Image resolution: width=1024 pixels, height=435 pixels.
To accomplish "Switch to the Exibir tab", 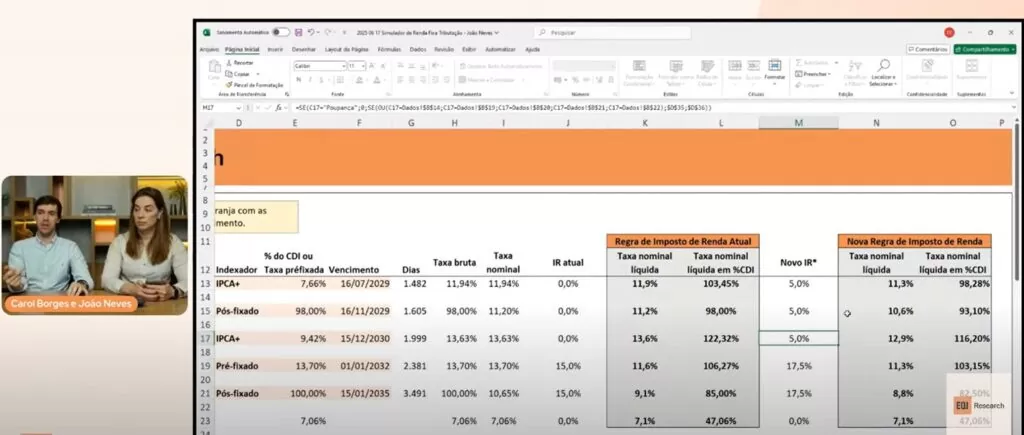I will coord(469,50).
